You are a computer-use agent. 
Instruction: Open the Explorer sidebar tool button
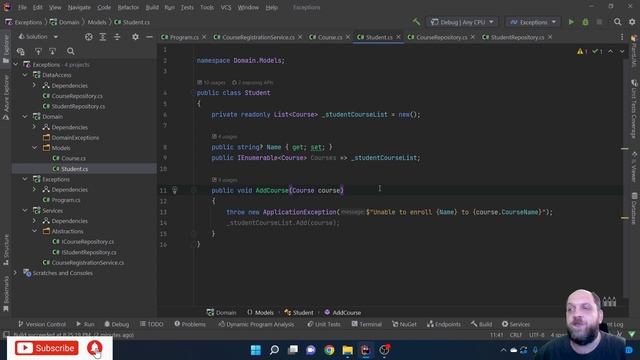point(6,49)
